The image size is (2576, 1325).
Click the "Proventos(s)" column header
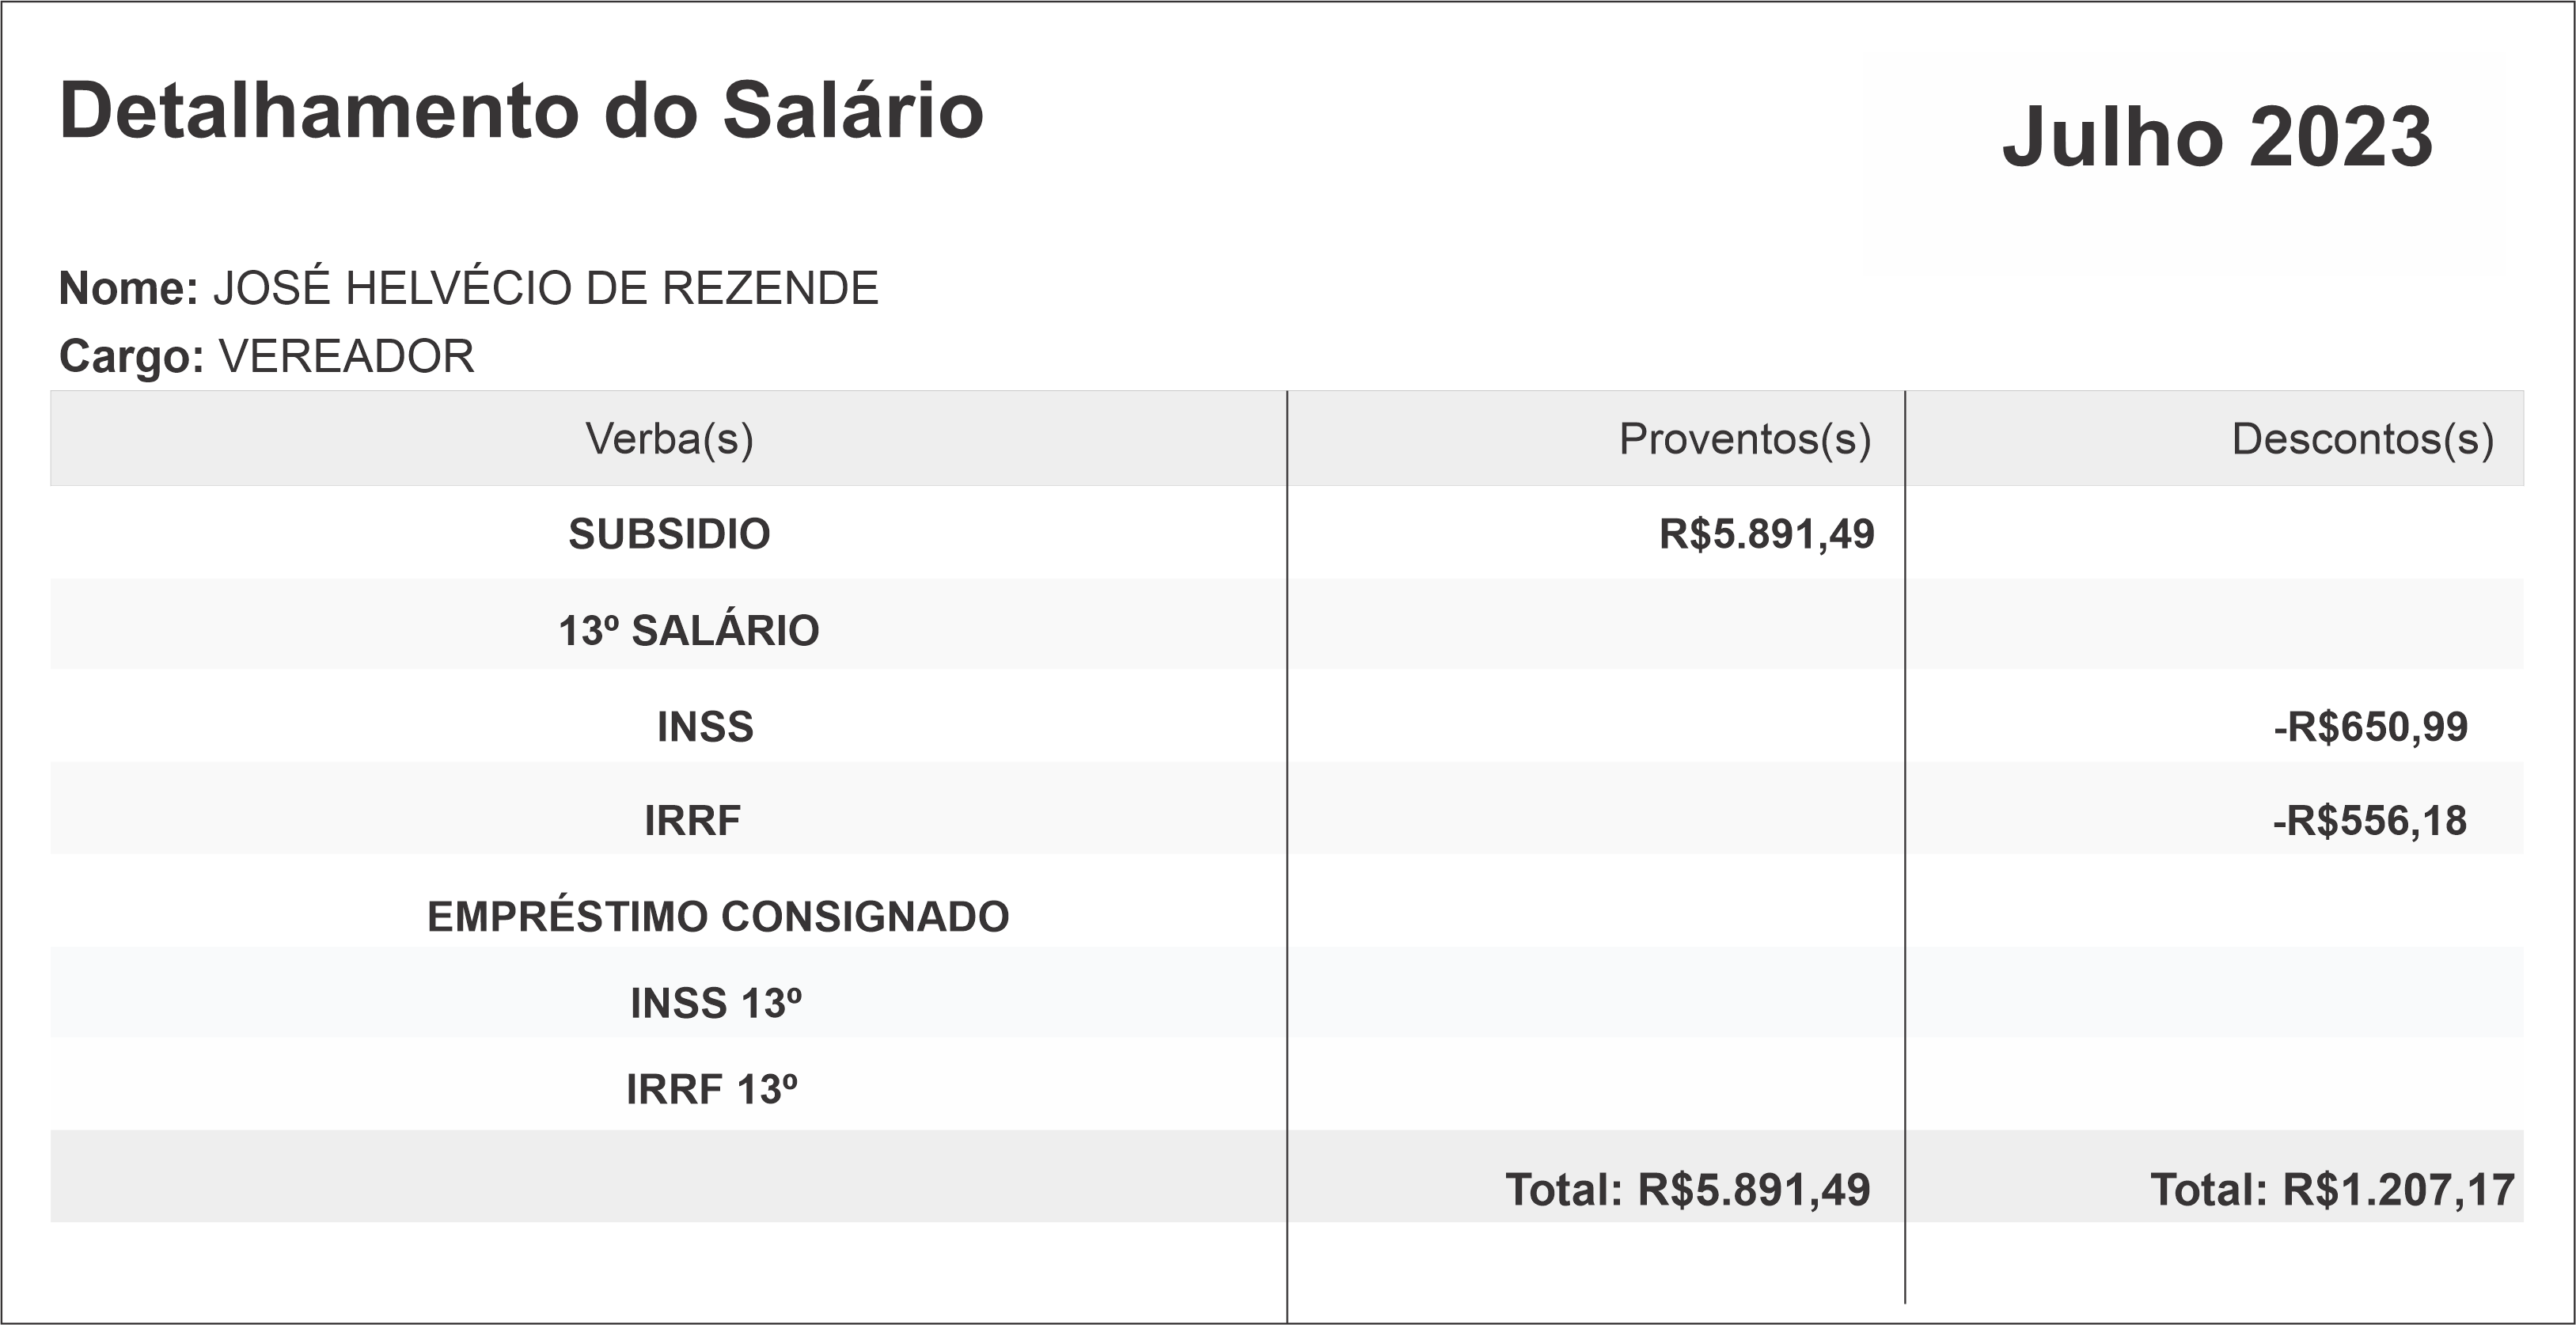(1744, 439)
